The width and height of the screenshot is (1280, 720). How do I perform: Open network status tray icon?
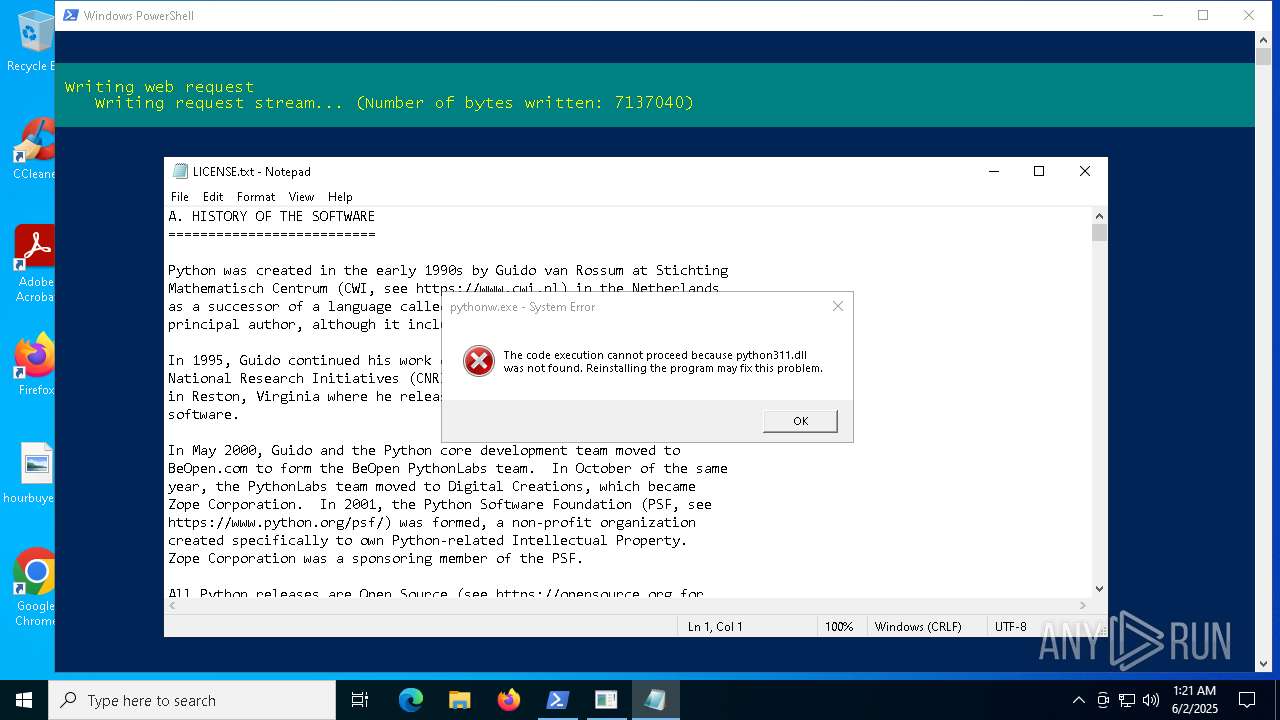[x=1127, y=700]
